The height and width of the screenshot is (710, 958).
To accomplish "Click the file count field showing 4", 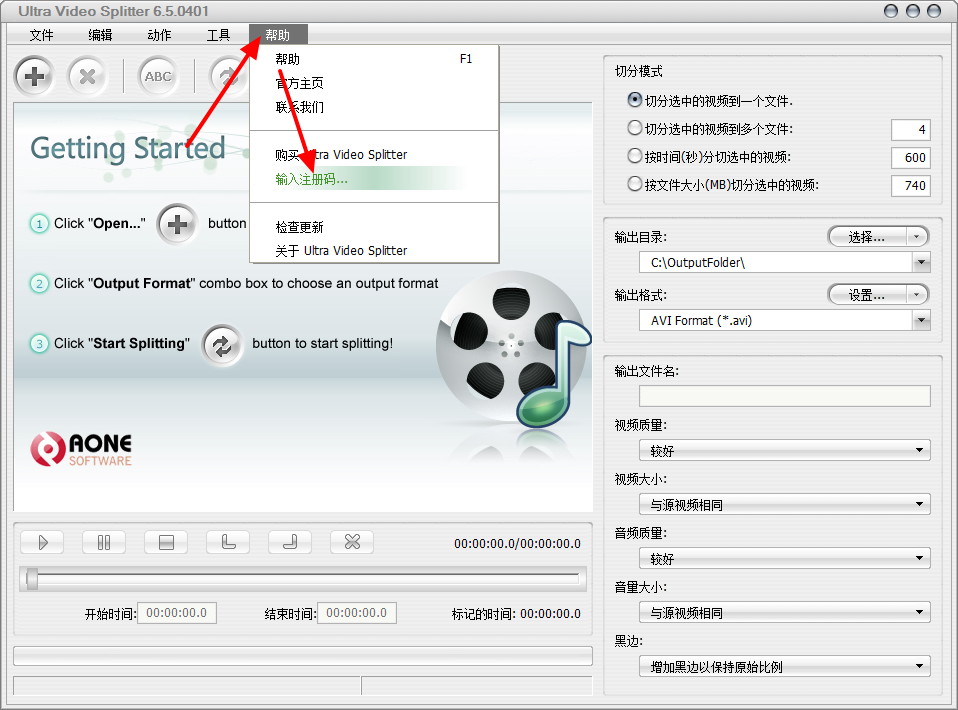I will tap(910, 130).
